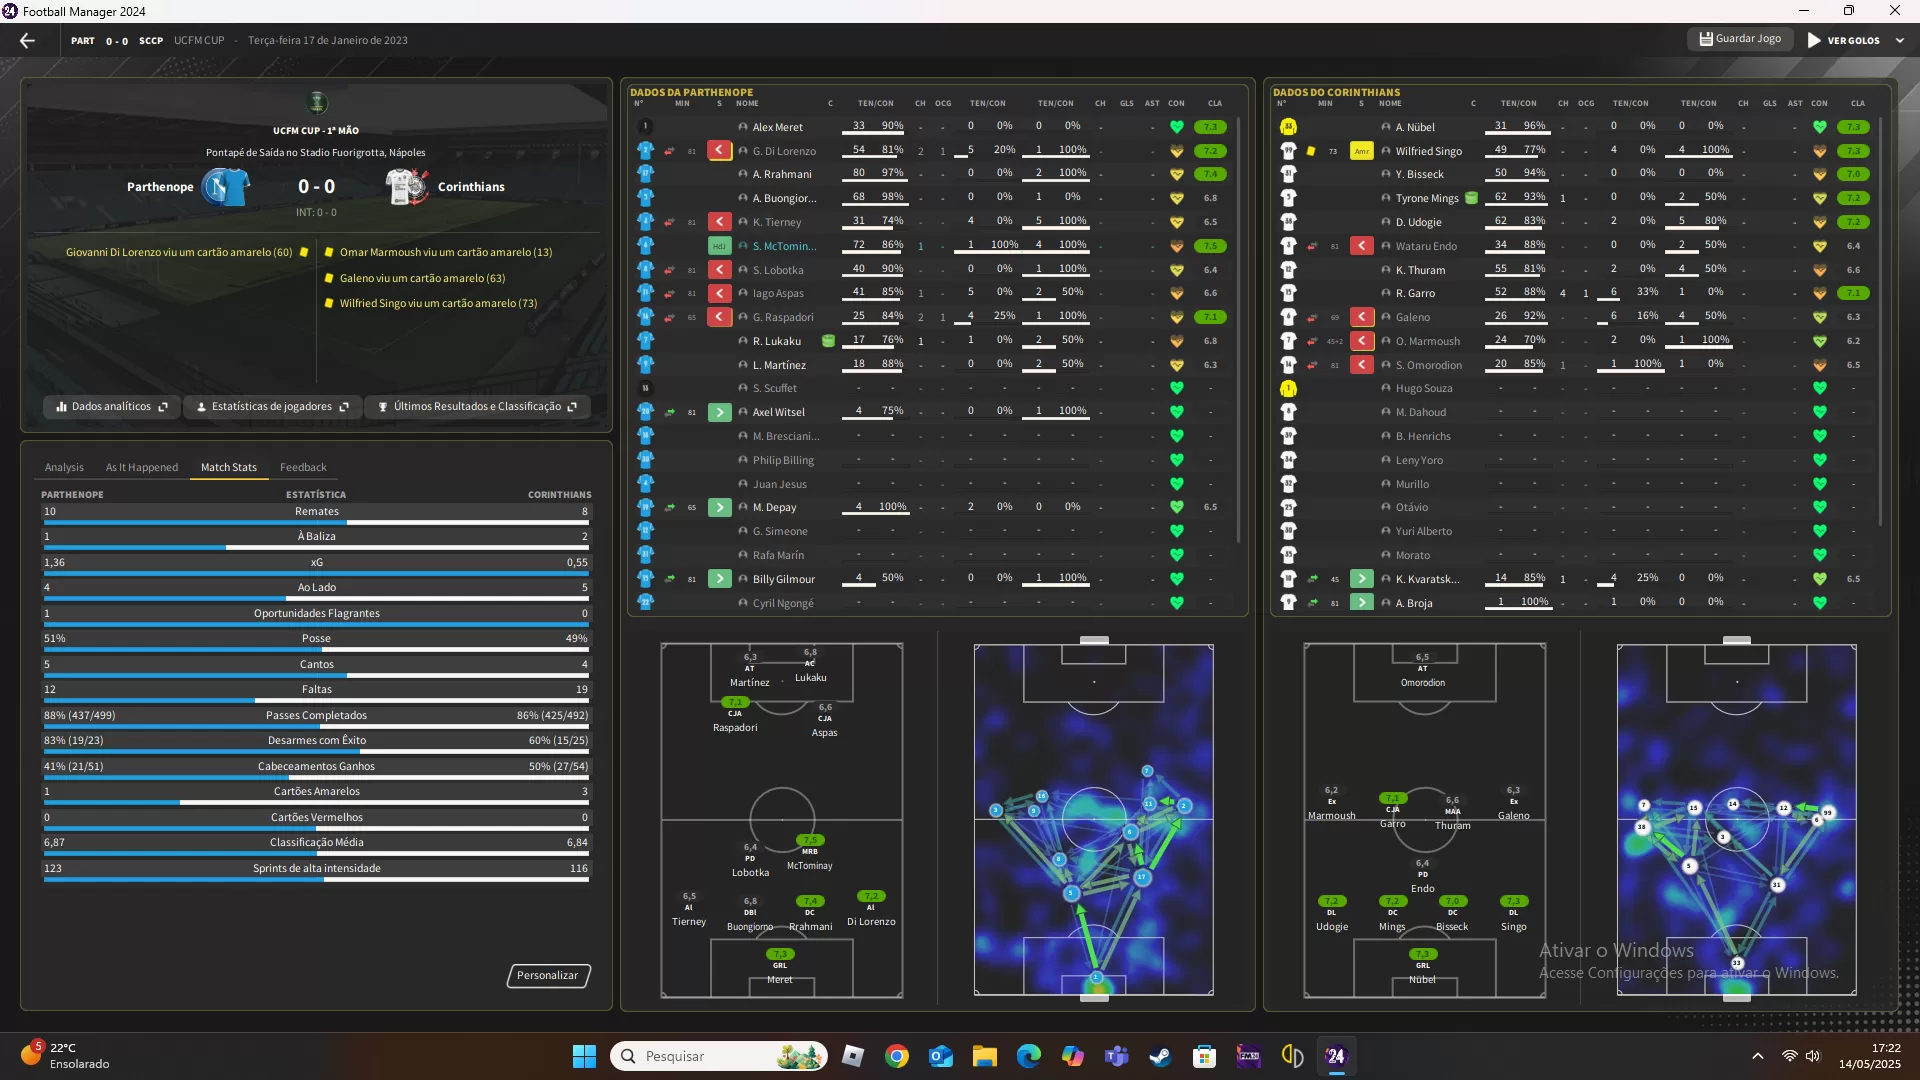
Task: Sort Corinthians table by CLA column
Action: [x=1858, y=103]
